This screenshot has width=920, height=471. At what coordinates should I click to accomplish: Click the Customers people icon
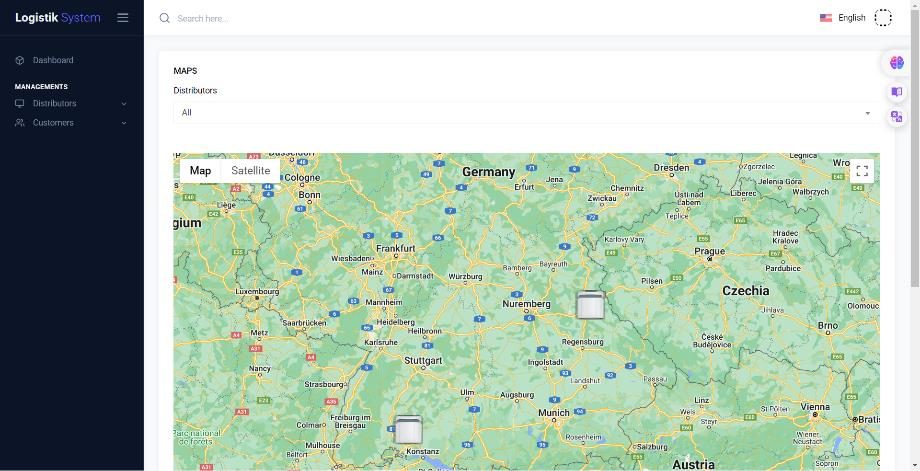click(19, 123)
